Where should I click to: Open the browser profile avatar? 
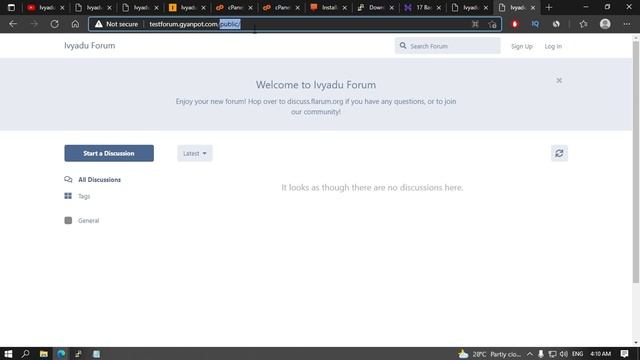coord(605,24)
